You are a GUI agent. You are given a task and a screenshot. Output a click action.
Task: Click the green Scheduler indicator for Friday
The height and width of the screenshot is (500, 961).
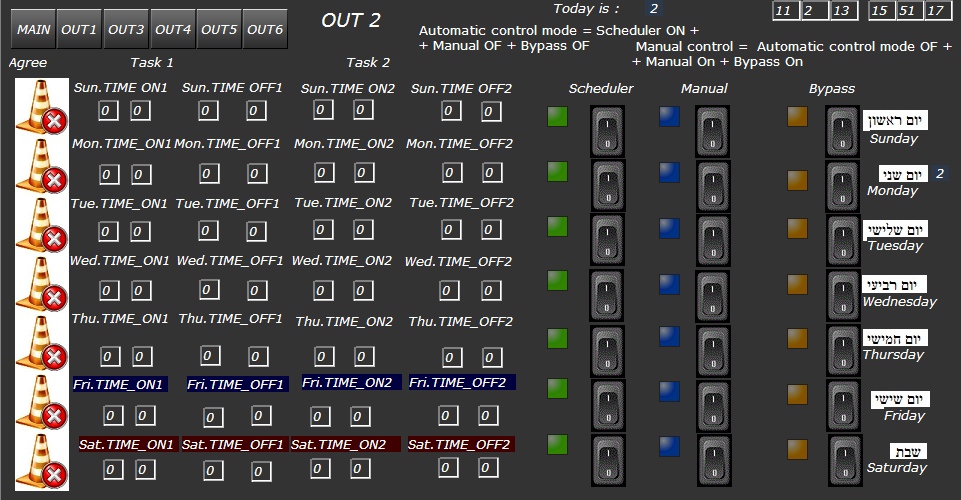coord(557,389)
